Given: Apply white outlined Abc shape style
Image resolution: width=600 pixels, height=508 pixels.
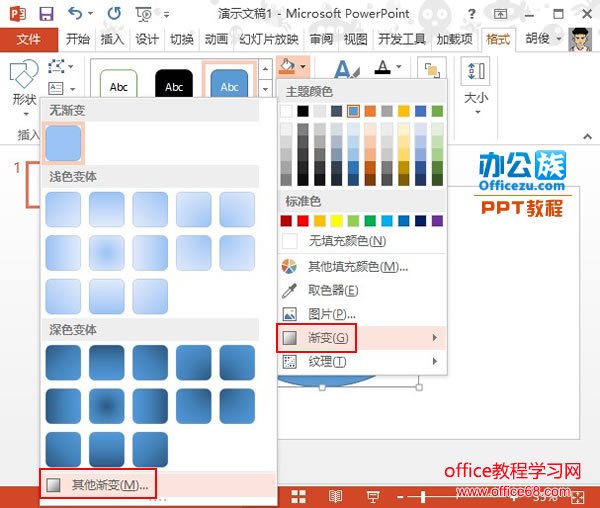Looking at the screenshot, I should [x=118, y=84].
